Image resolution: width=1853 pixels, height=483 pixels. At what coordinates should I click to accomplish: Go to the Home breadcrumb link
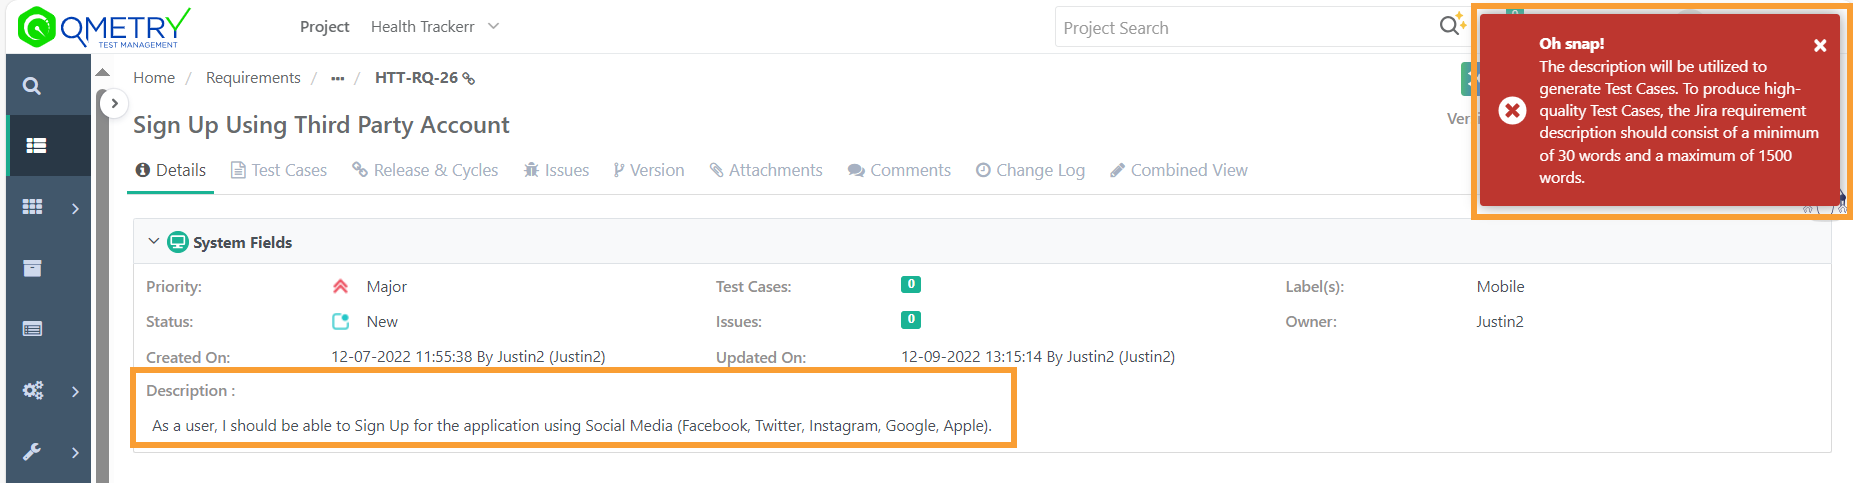click(x=154, y=78)
